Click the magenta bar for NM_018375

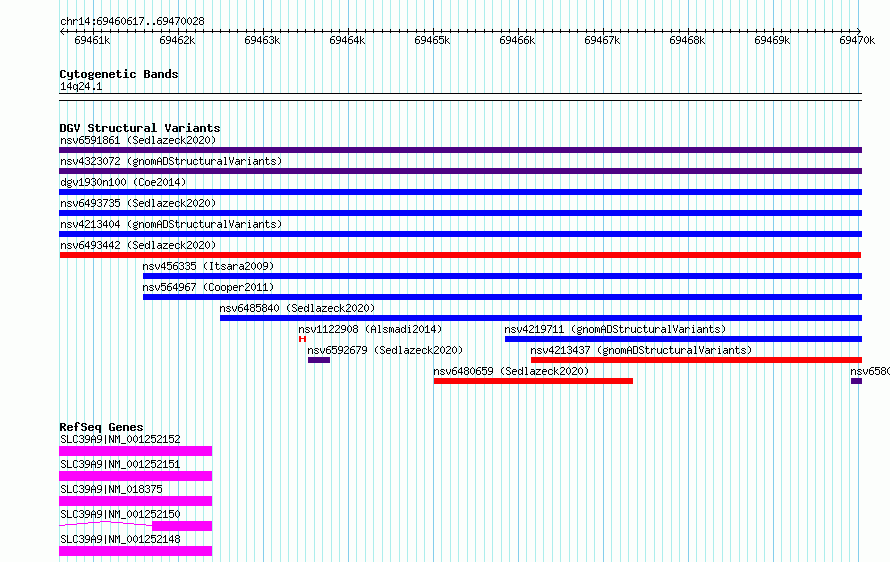coord(136,501)
